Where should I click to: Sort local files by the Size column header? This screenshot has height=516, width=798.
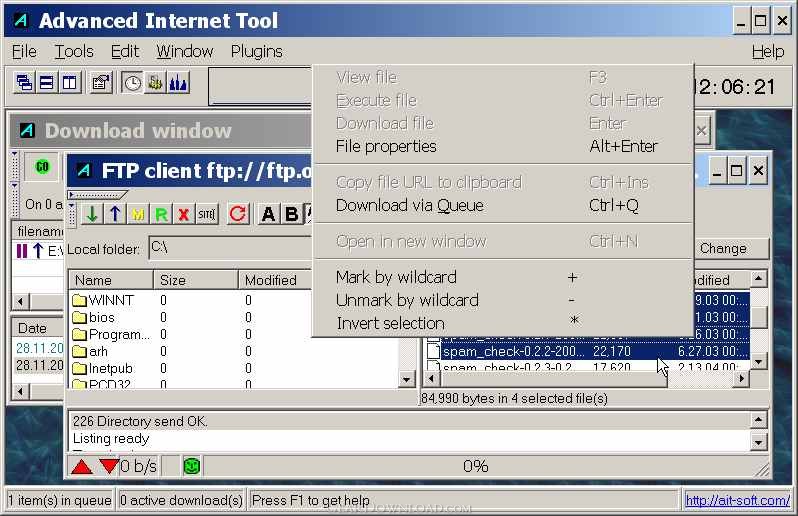(x=195, y=280)
